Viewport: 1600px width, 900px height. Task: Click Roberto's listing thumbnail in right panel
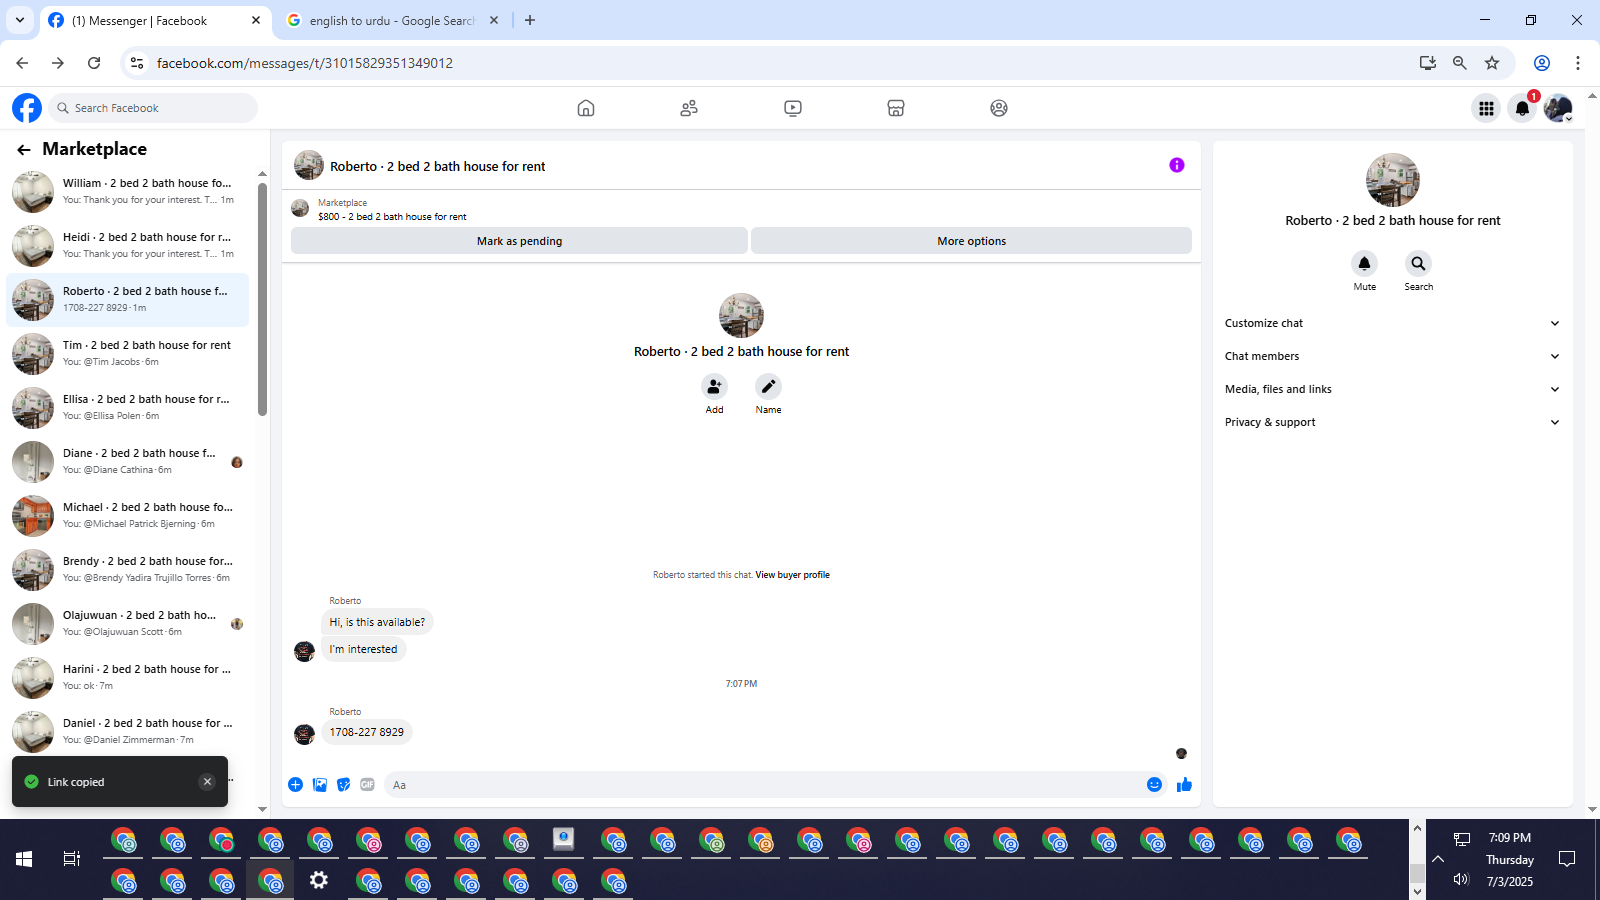(x=1393, y=180)
